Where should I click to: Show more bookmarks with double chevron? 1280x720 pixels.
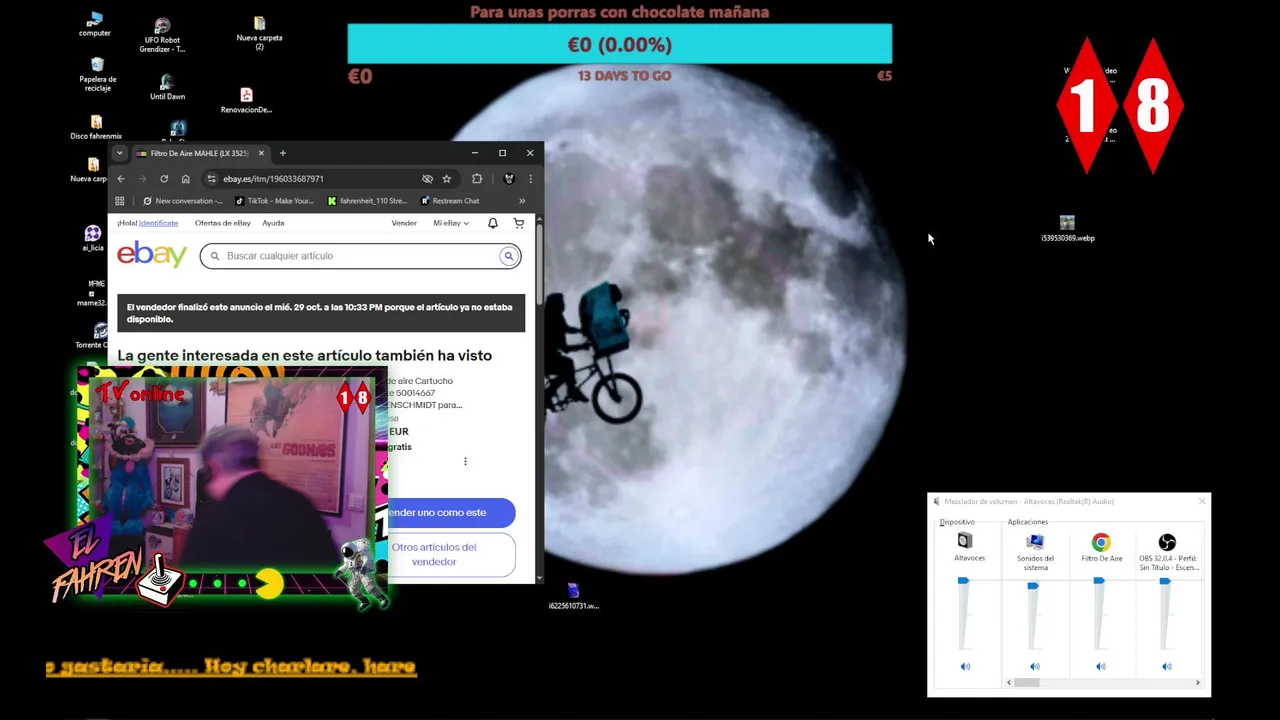click(x=521, y=201)
